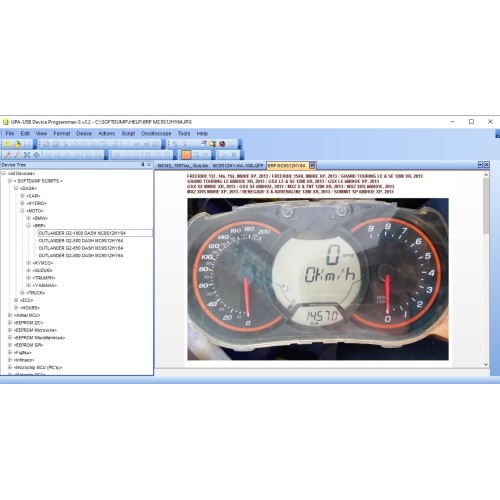Collapse the All Devices root node

4,173
